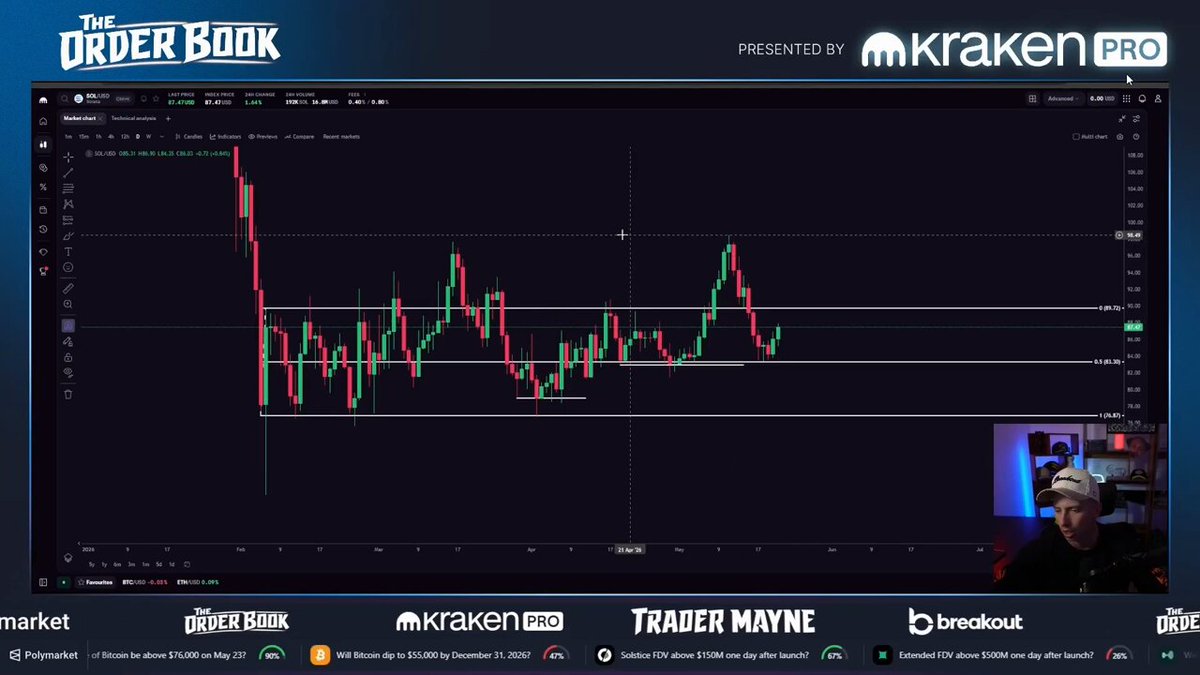1200x675 pixels.
Task: Open chart settings sliders icon
Action: (1136, 119)
